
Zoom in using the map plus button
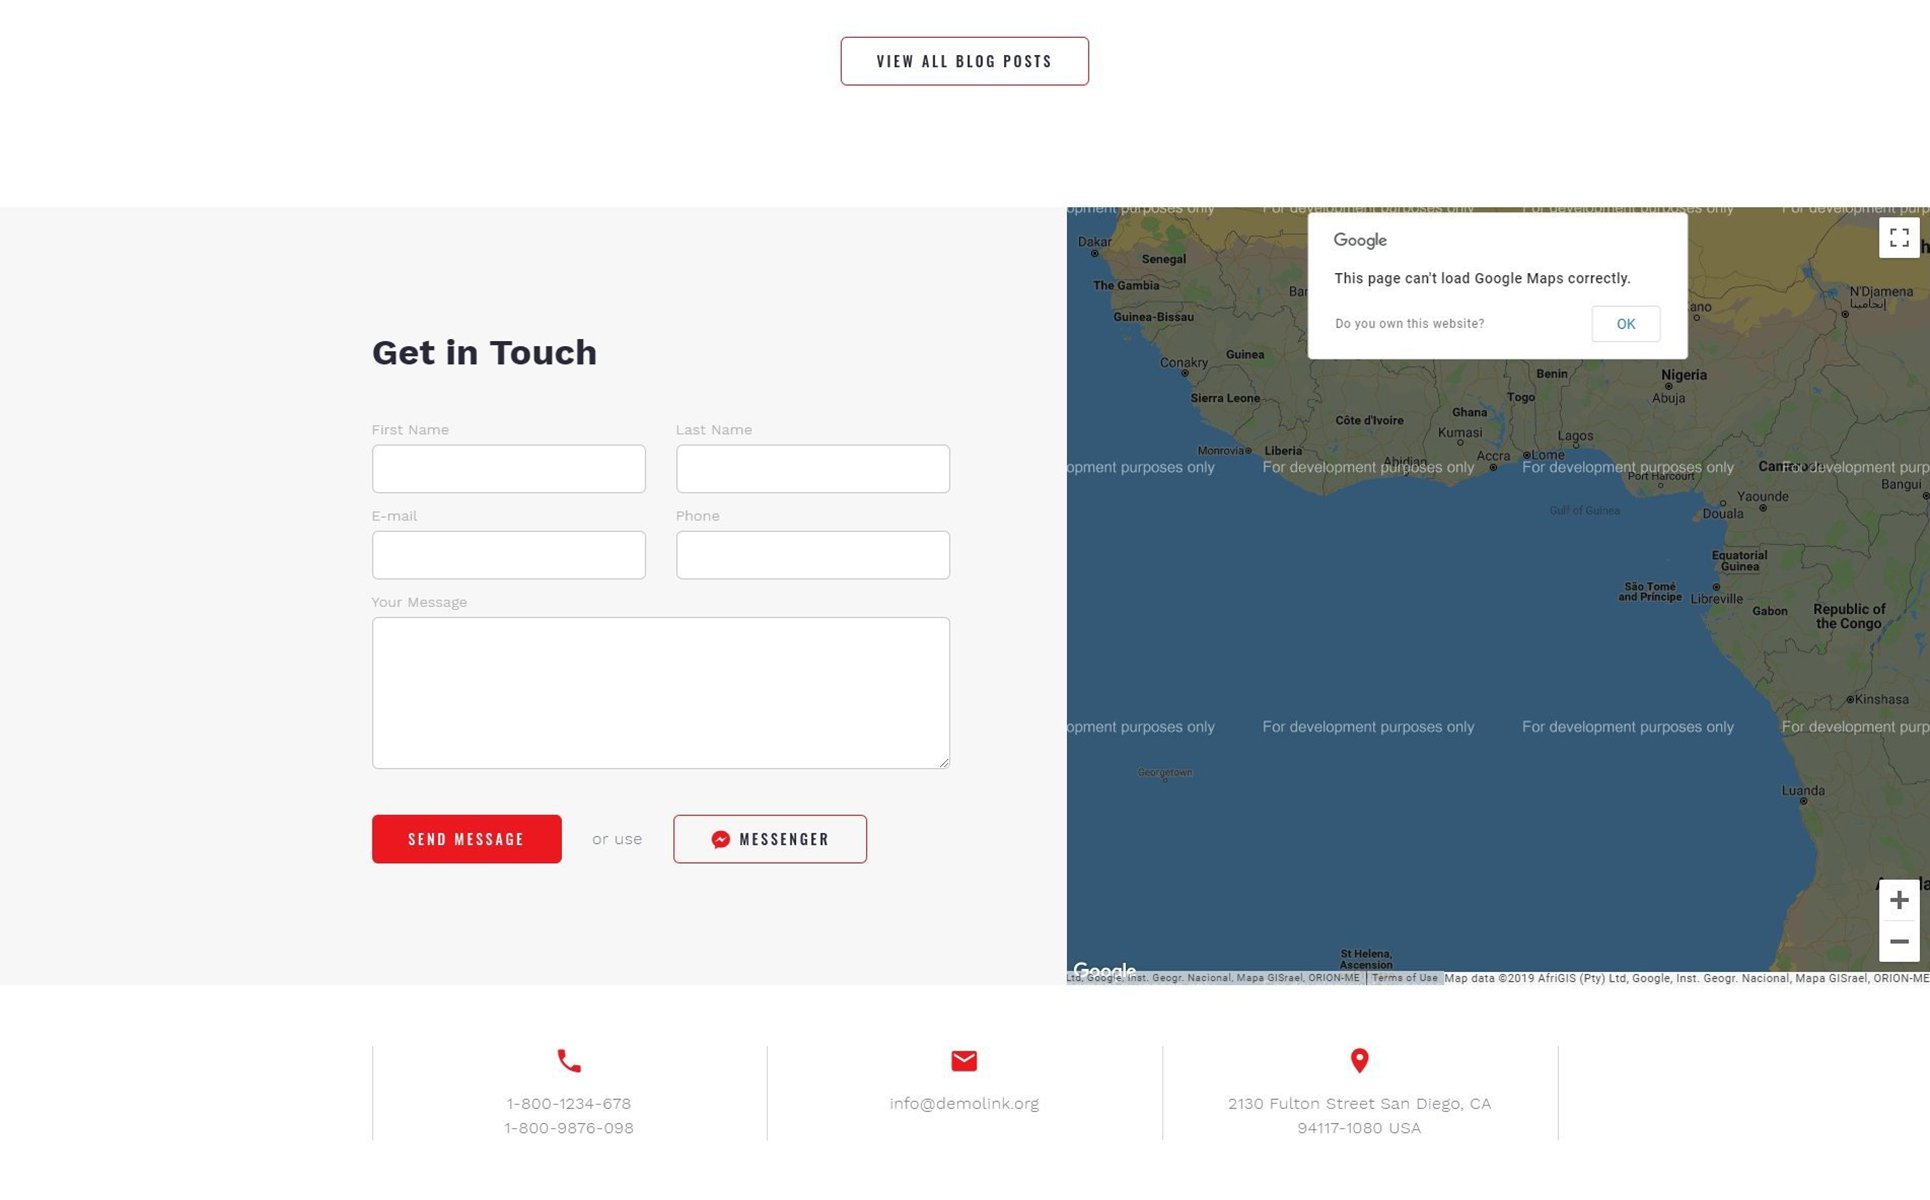pyautogui.click(x=1898, y=900)
